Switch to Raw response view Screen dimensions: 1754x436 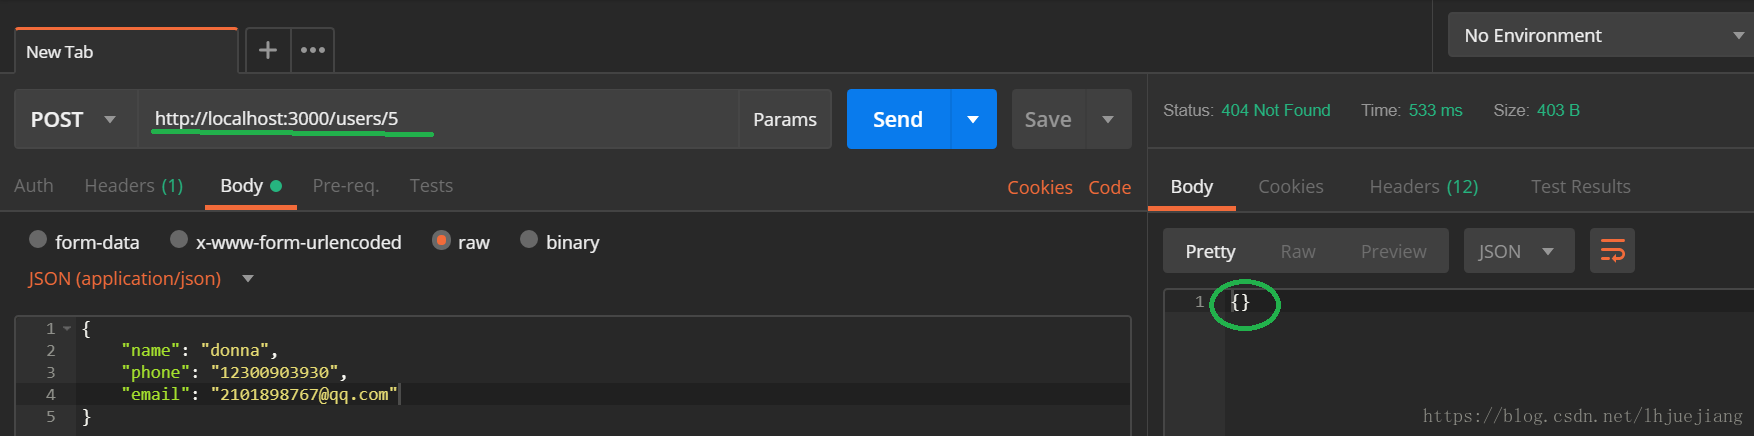click(x=1298, y=252)
